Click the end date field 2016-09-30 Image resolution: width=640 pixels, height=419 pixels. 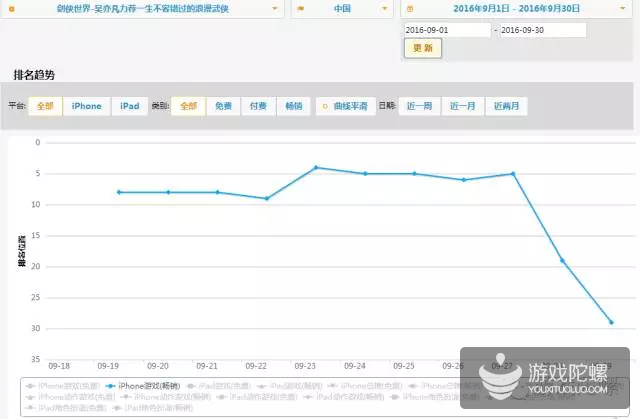click(x=543, y=30)
